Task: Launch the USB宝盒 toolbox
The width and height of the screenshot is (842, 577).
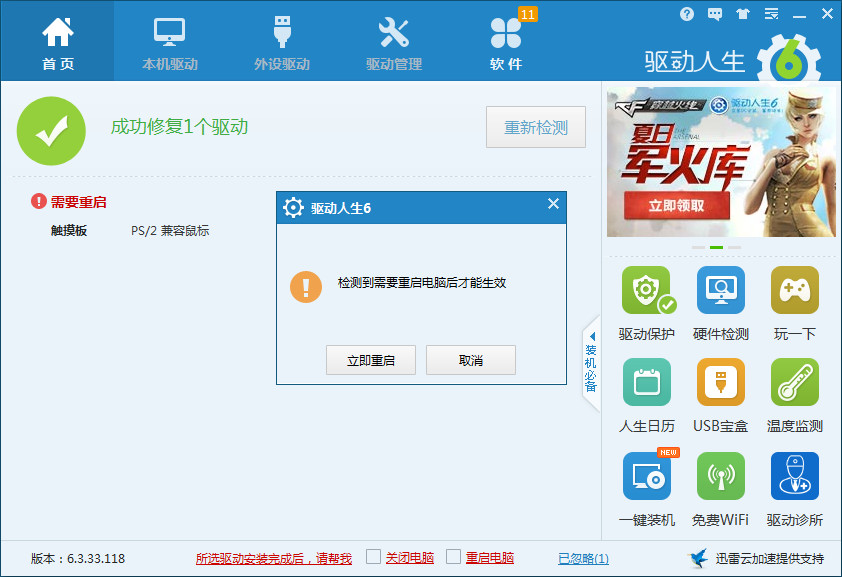Action: tap(720, 382)
